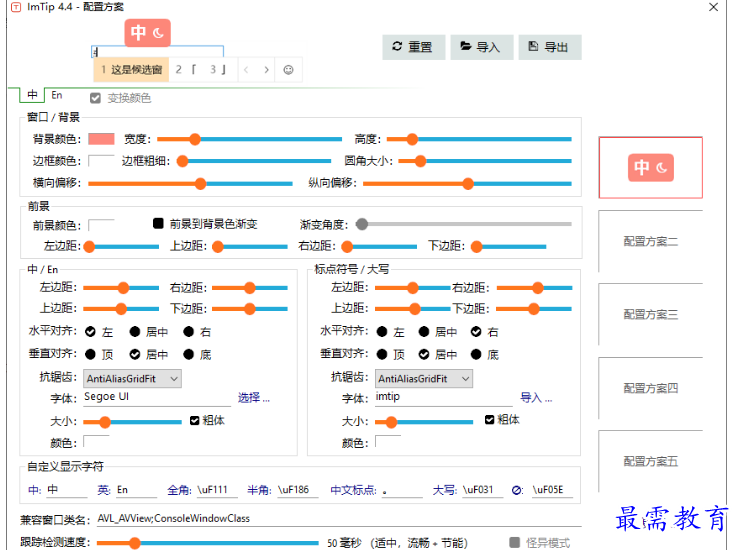Select 左 horizontal alignment in 中/En section

click(x=91, y=332)
